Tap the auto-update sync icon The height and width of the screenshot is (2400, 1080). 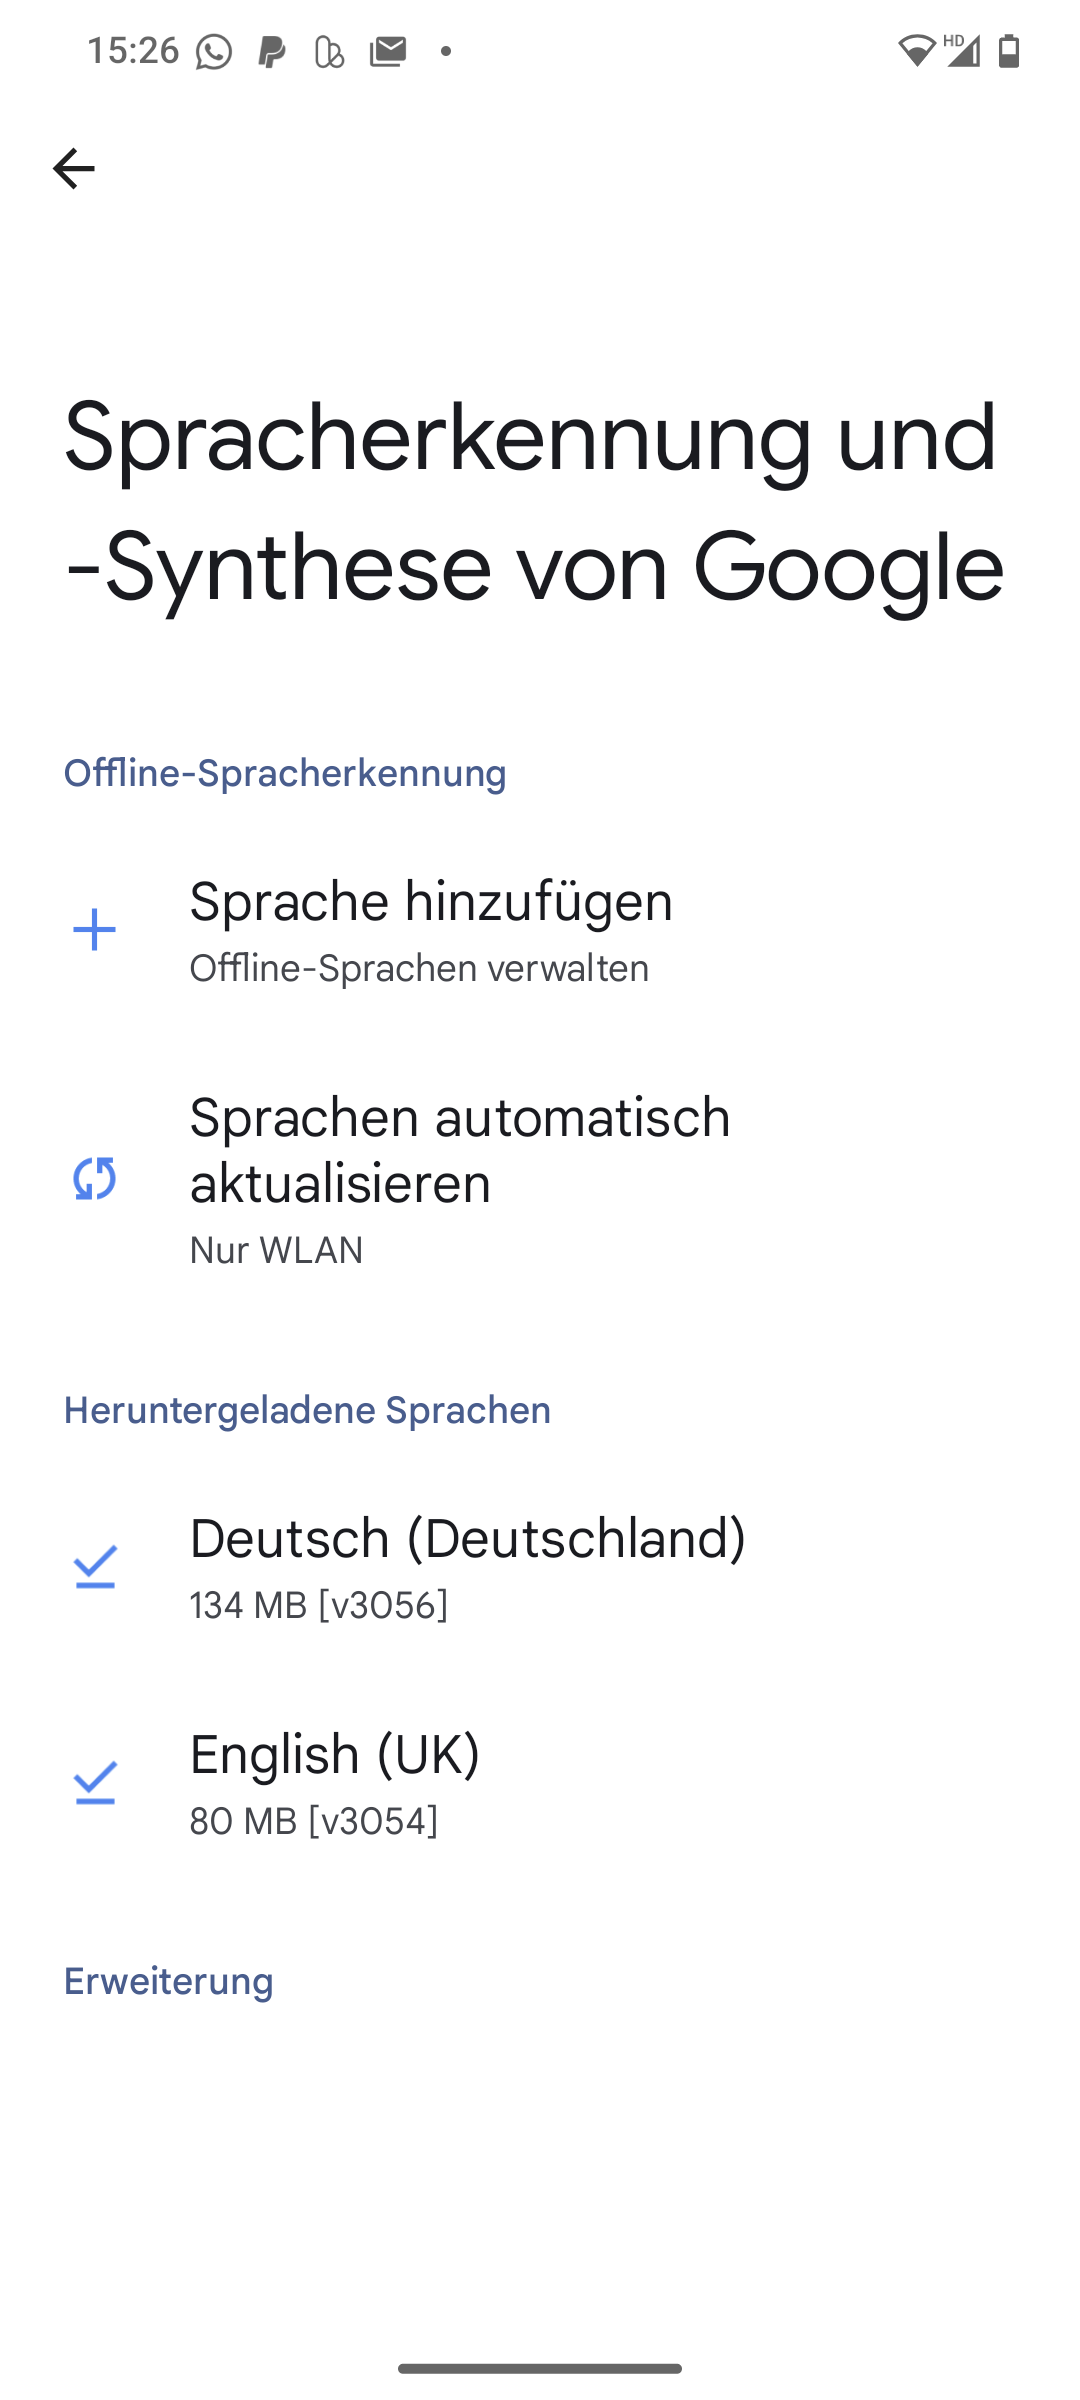(95, 1179)
